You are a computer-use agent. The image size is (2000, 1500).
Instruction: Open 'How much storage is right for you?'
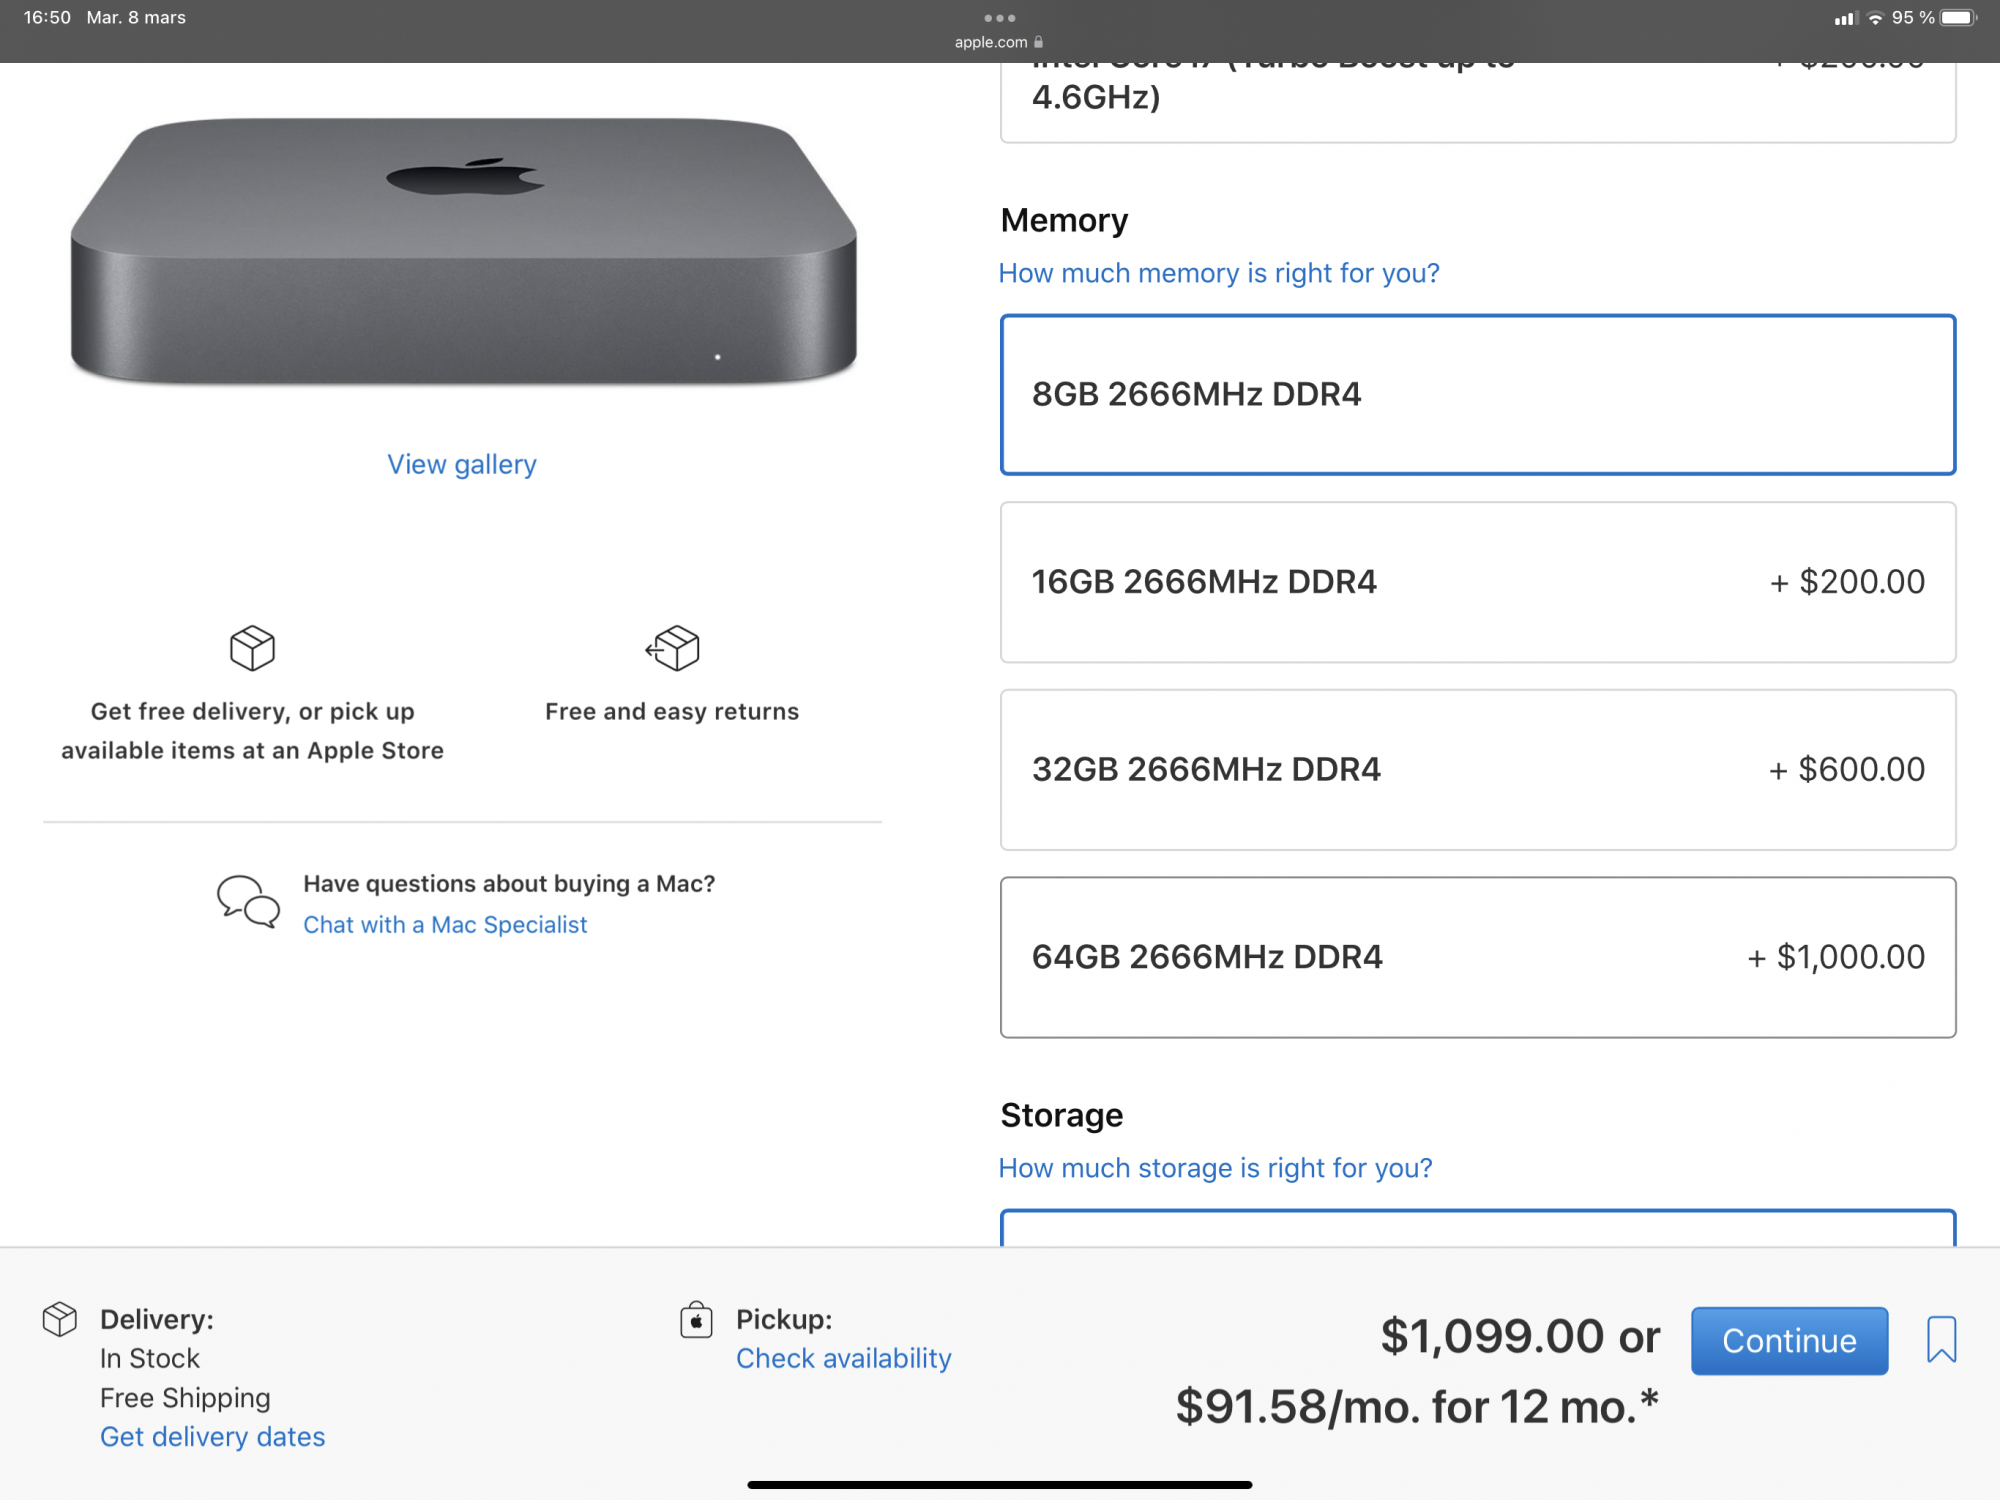pyautogui.click(x=1215, y=1168)
